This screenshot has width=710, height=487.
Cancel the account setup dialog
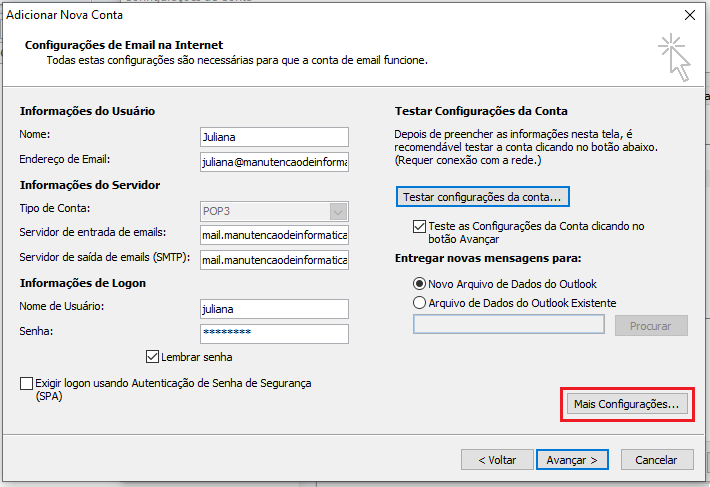click(x=657, y=460)
